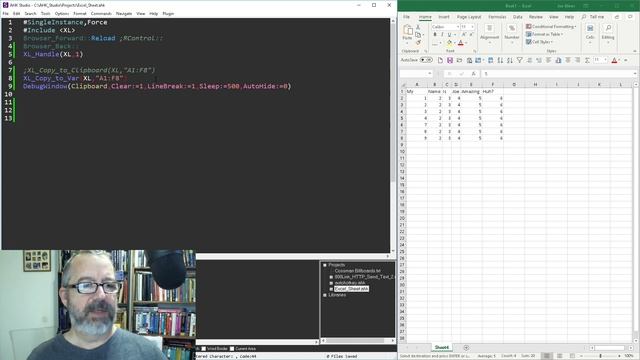Screen dimensions: 640x360
Task: Open the Navigate menu in AHK Studio
Action: pos(124,13)
